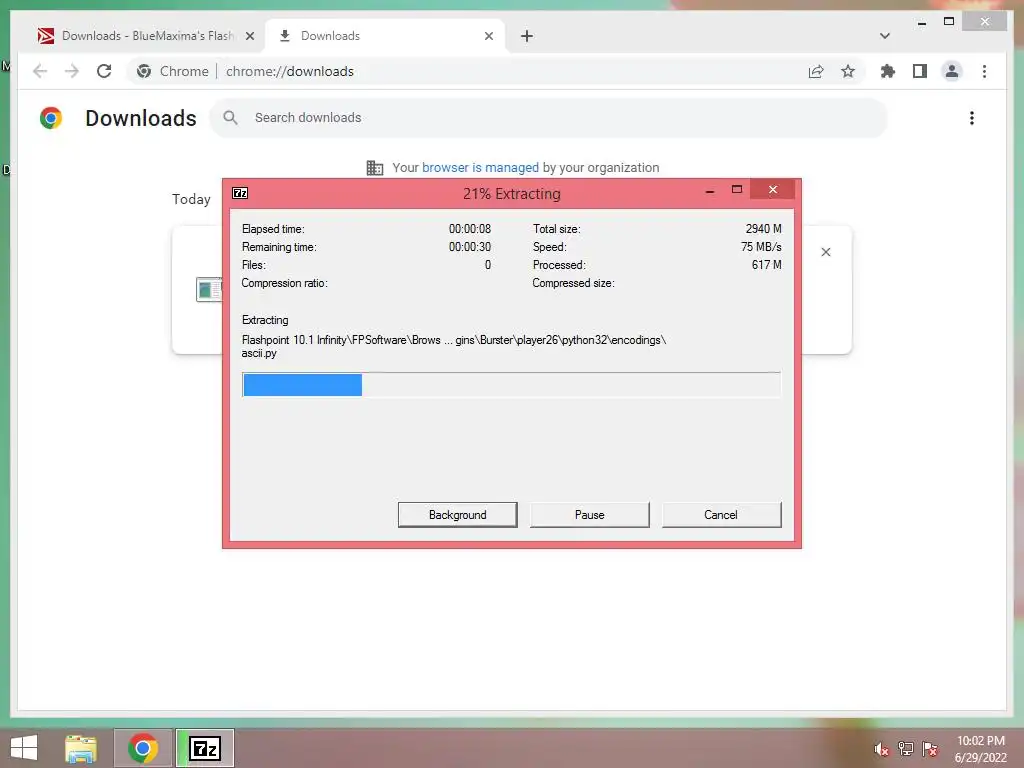
Task: Click the 'Today' date label
Action: tap(191, 199)
